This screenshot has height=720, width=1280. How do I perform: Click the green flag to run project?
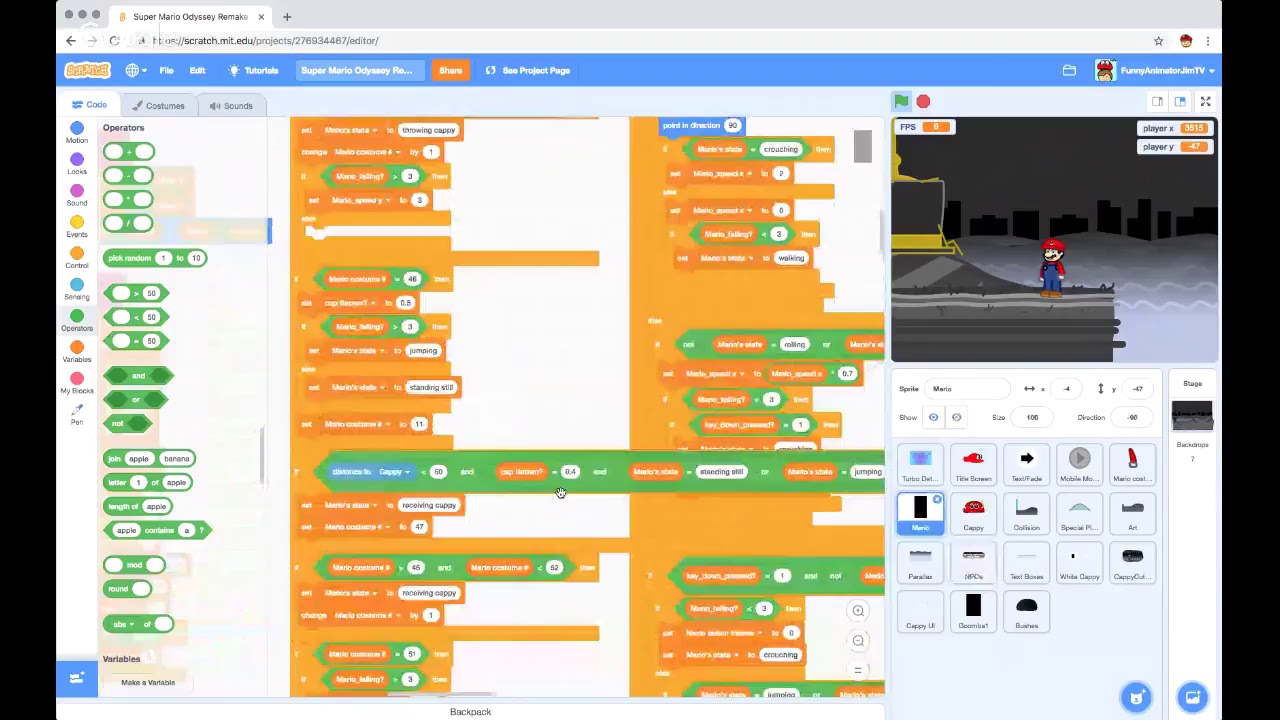tap(901, 101)
